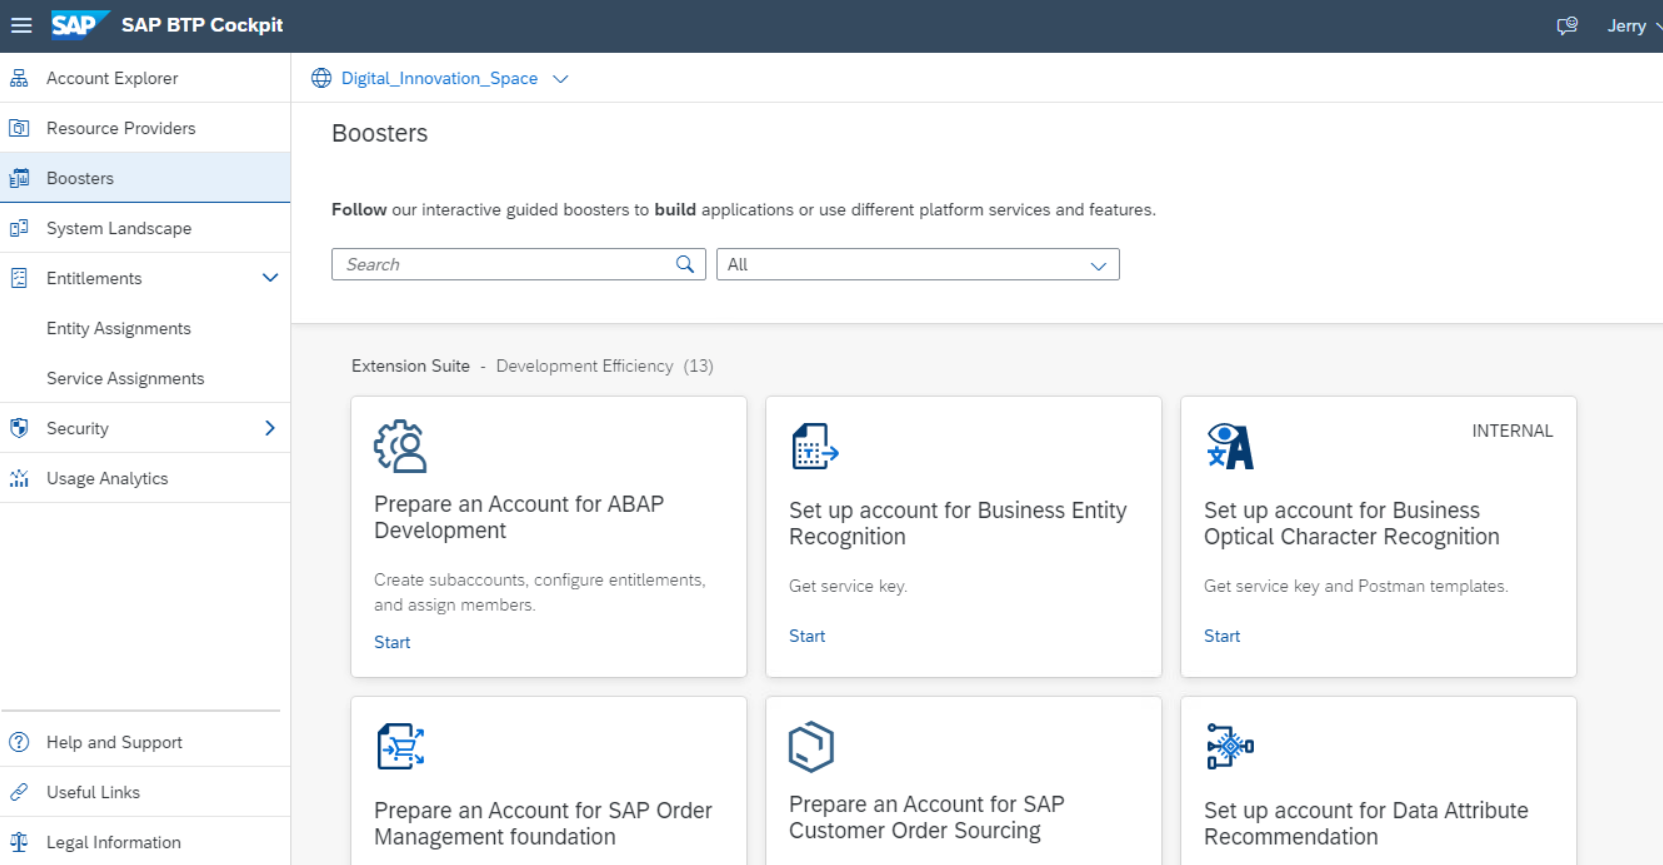
Task: Open the Data Attribute Recommendation card title
Action: click(1366, 823)
